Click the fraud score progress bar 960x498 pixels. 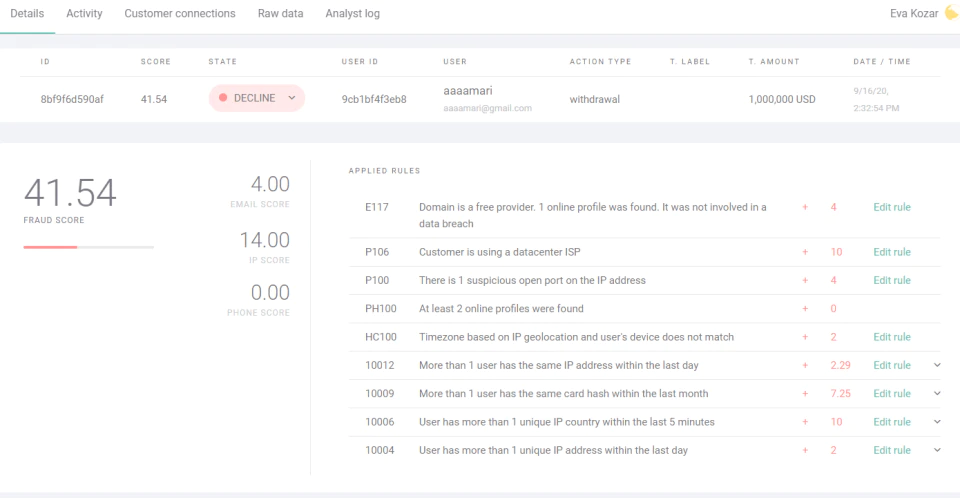89,247
